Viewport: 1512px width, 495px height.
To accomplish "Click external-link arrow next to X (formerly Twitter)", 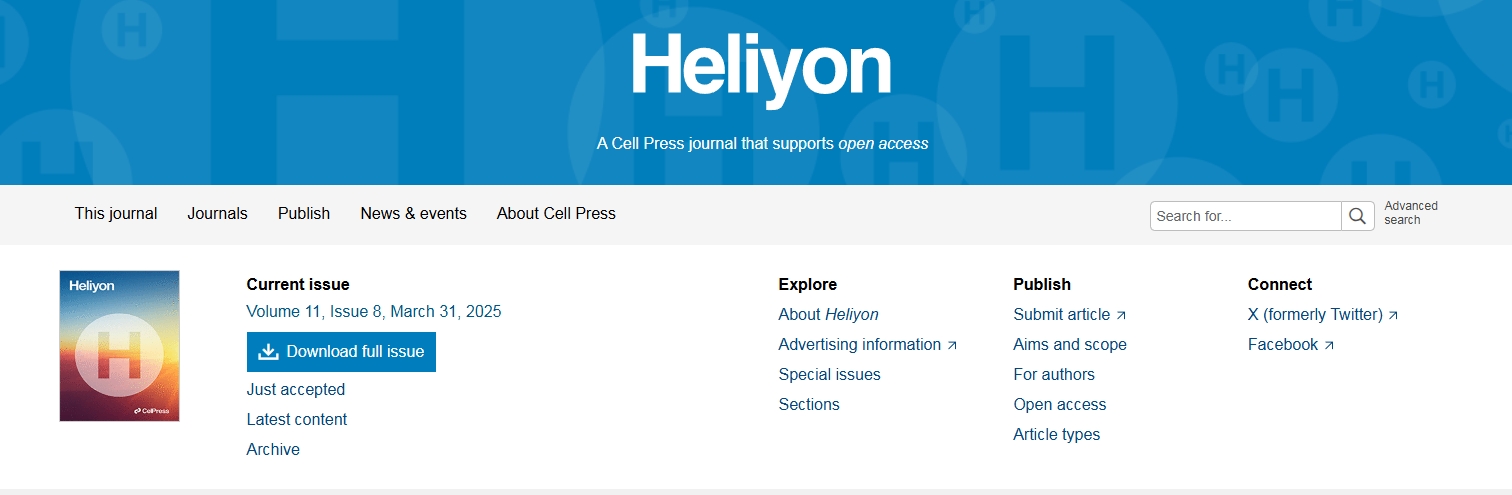I will tap(1393, 315).
